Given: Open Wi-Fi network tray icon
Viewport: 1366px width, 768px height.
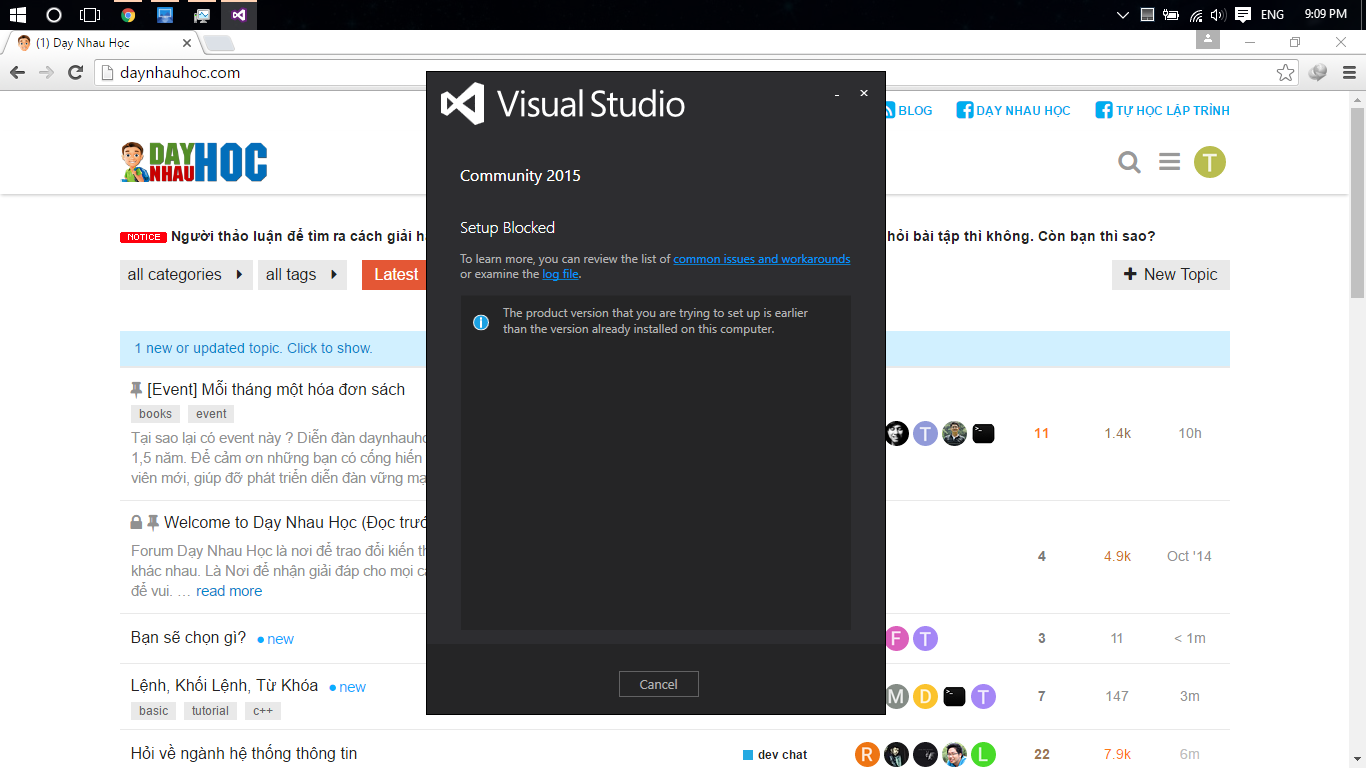Looking at the screenshot, I should (x=1196, y=15).
